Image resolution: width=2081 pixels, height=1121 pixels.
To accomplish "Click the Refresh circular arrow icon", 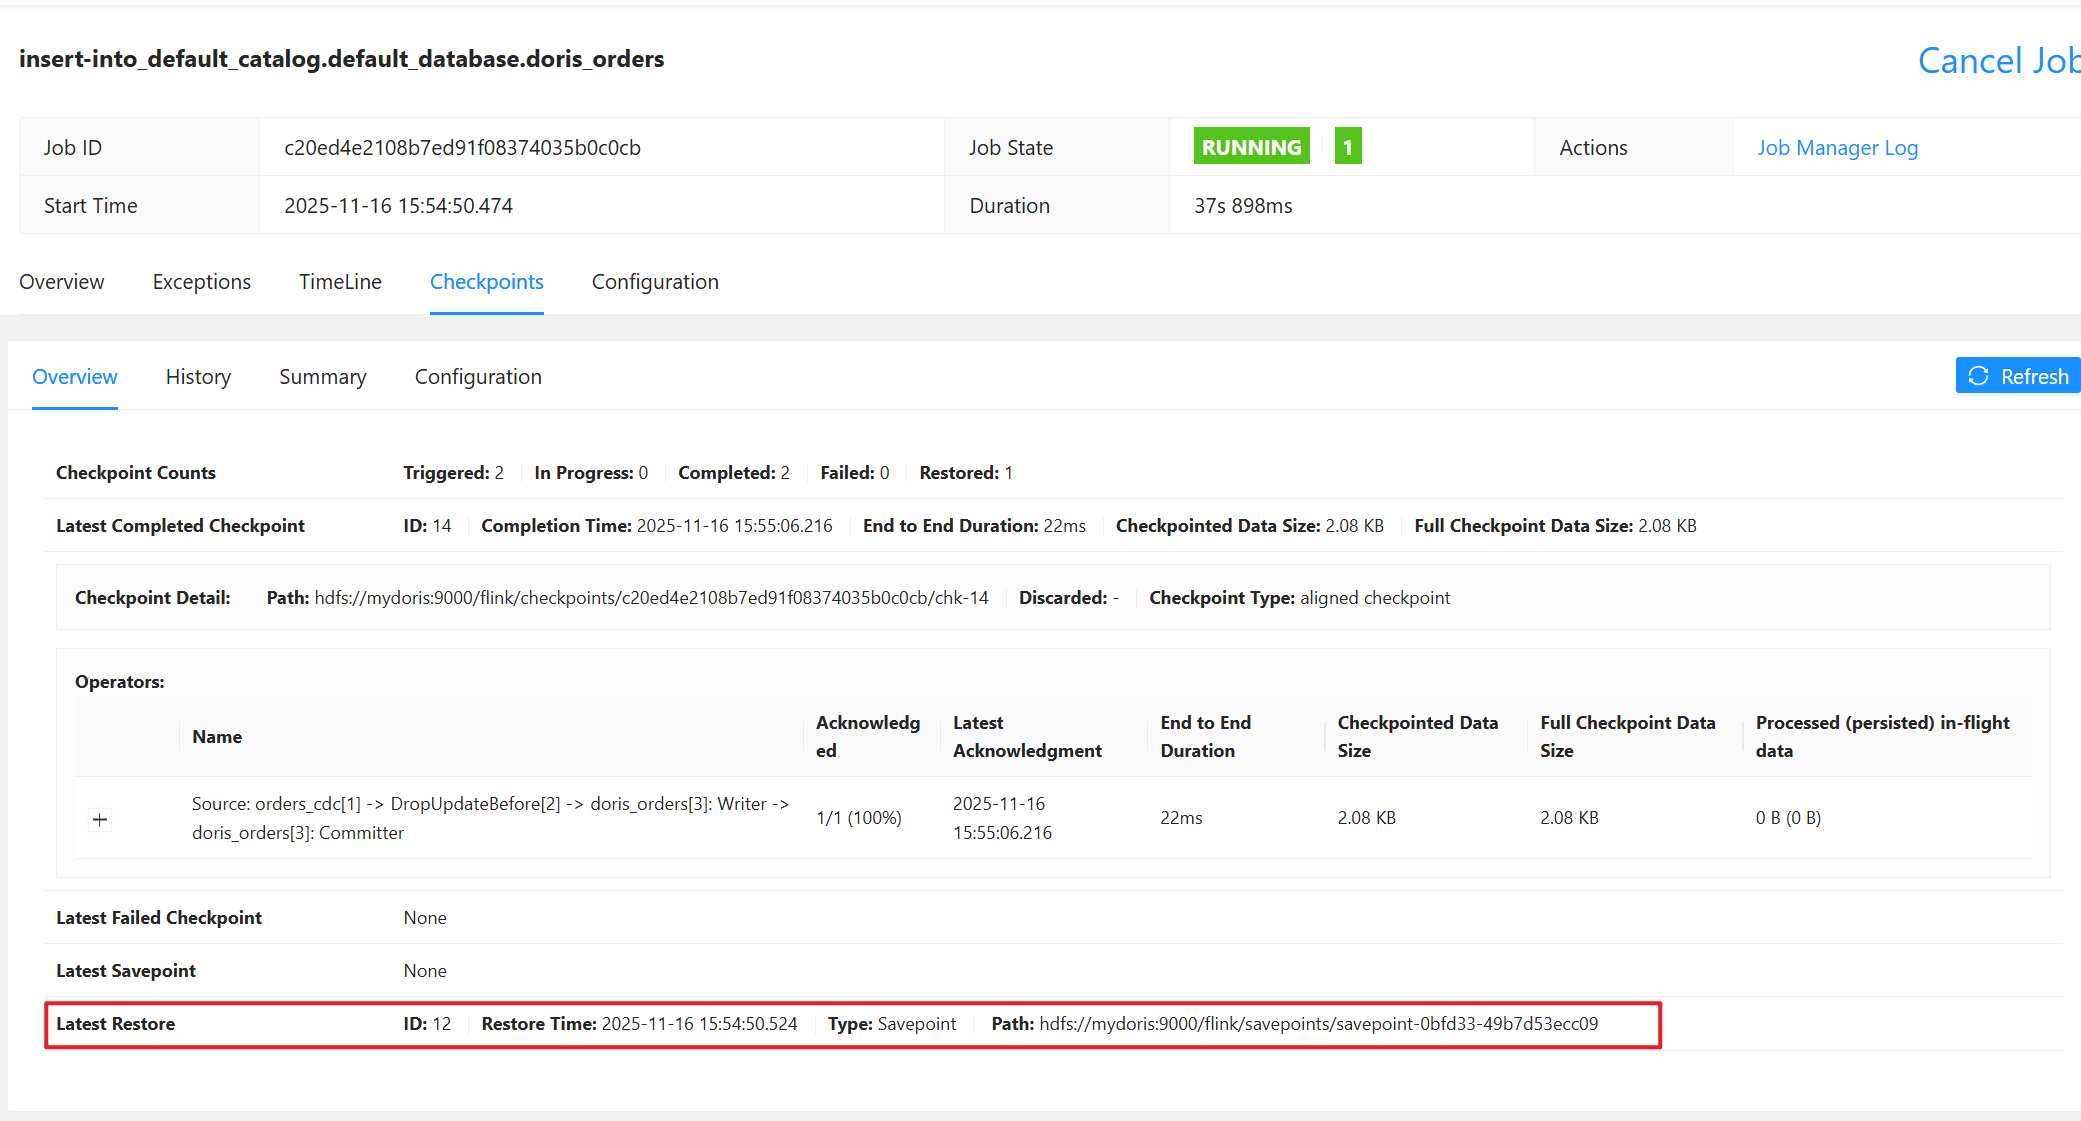I will pyautogui.click(x=1978, y=376).
